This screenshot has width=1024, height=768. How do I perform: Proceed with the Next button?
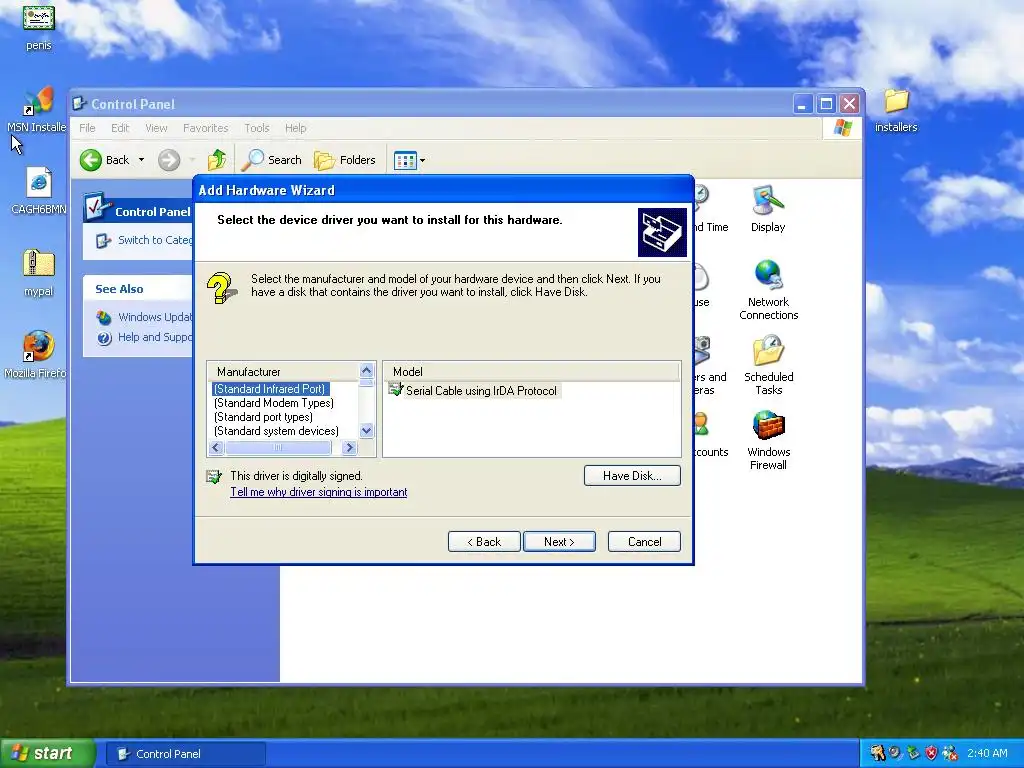559,542
